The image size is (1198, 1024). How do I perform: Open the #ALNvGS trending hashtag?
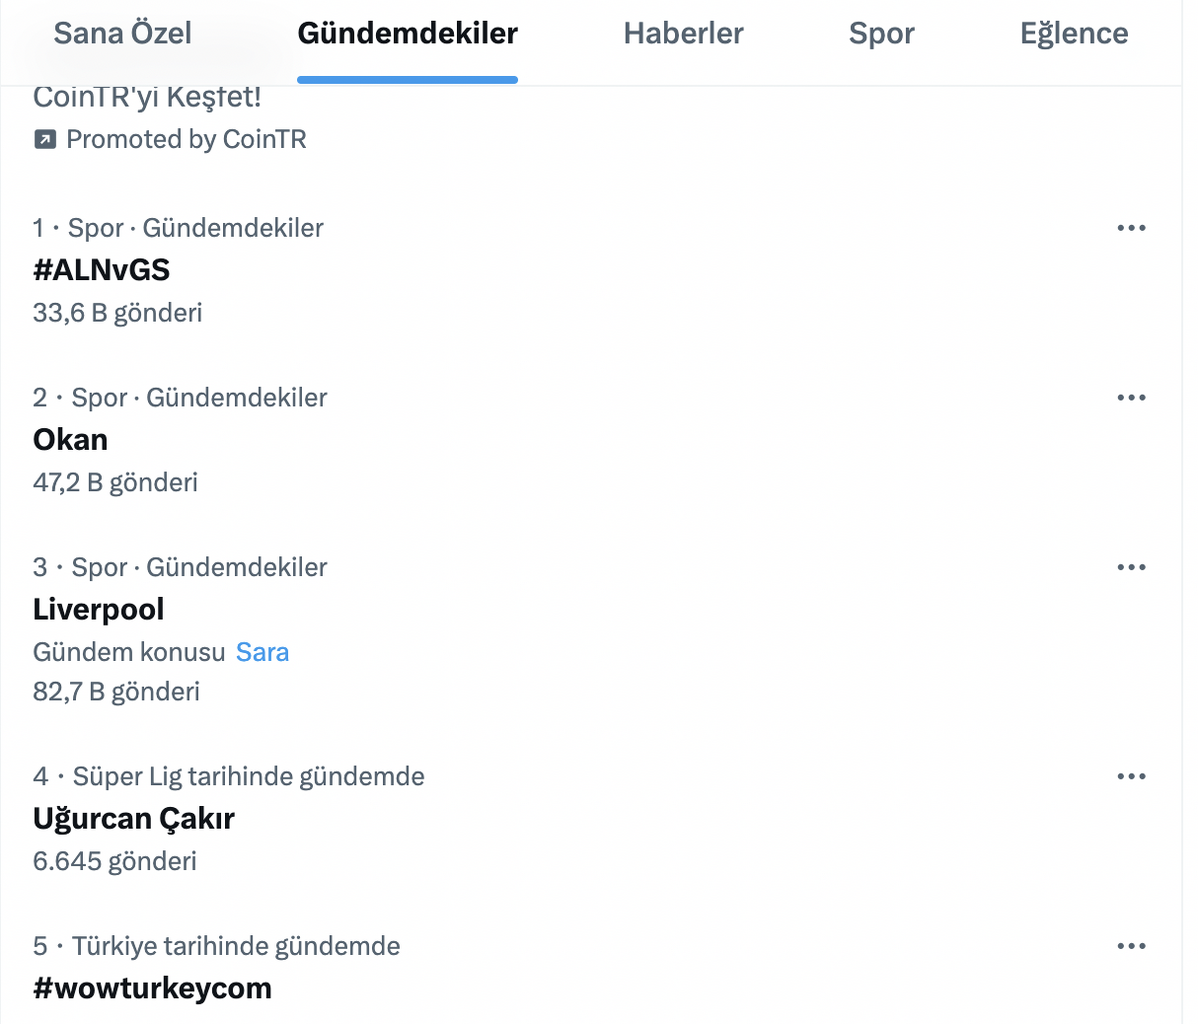tap(101, 270)
